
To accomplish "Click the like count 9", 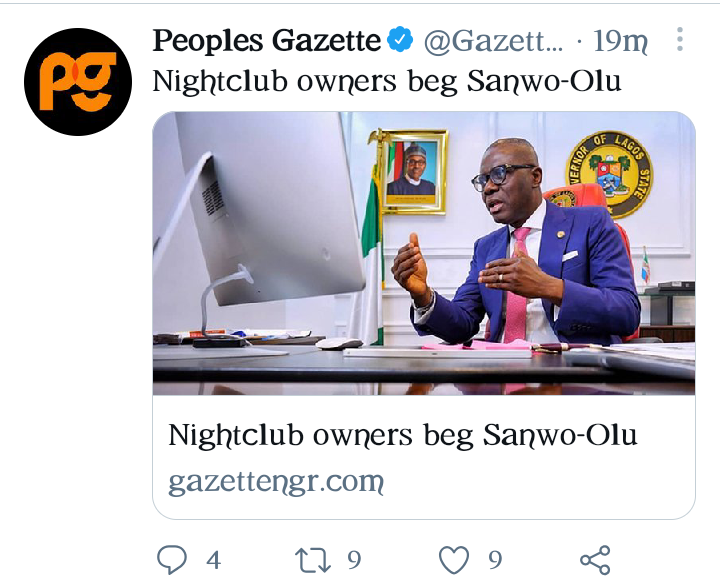I will 495,559.
